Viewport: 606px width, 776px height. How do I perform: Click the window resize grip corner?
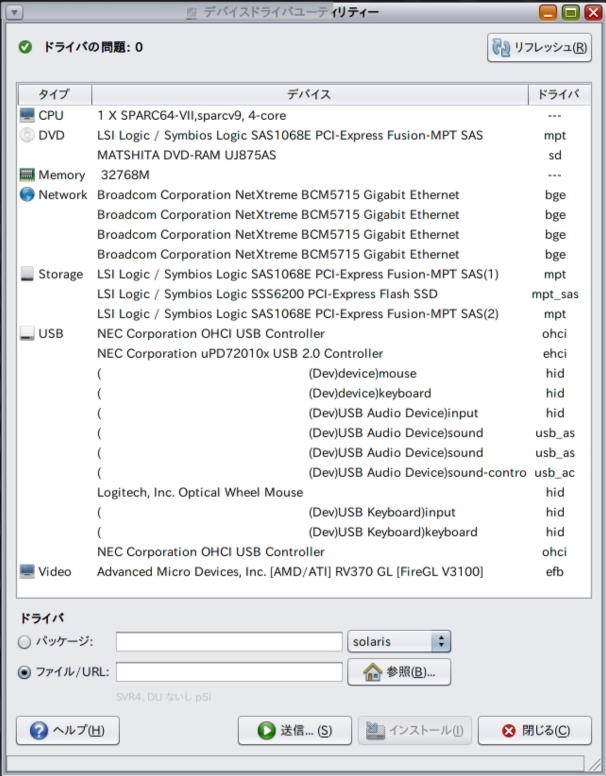coord(595,764)
